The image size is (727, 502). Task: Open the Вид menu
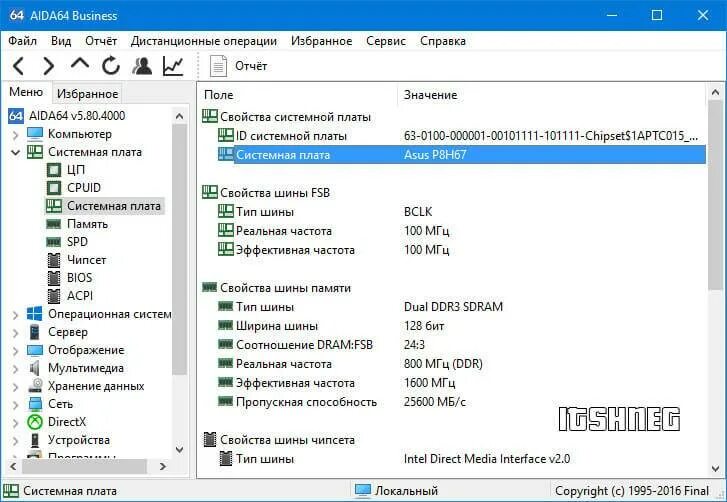61,41
